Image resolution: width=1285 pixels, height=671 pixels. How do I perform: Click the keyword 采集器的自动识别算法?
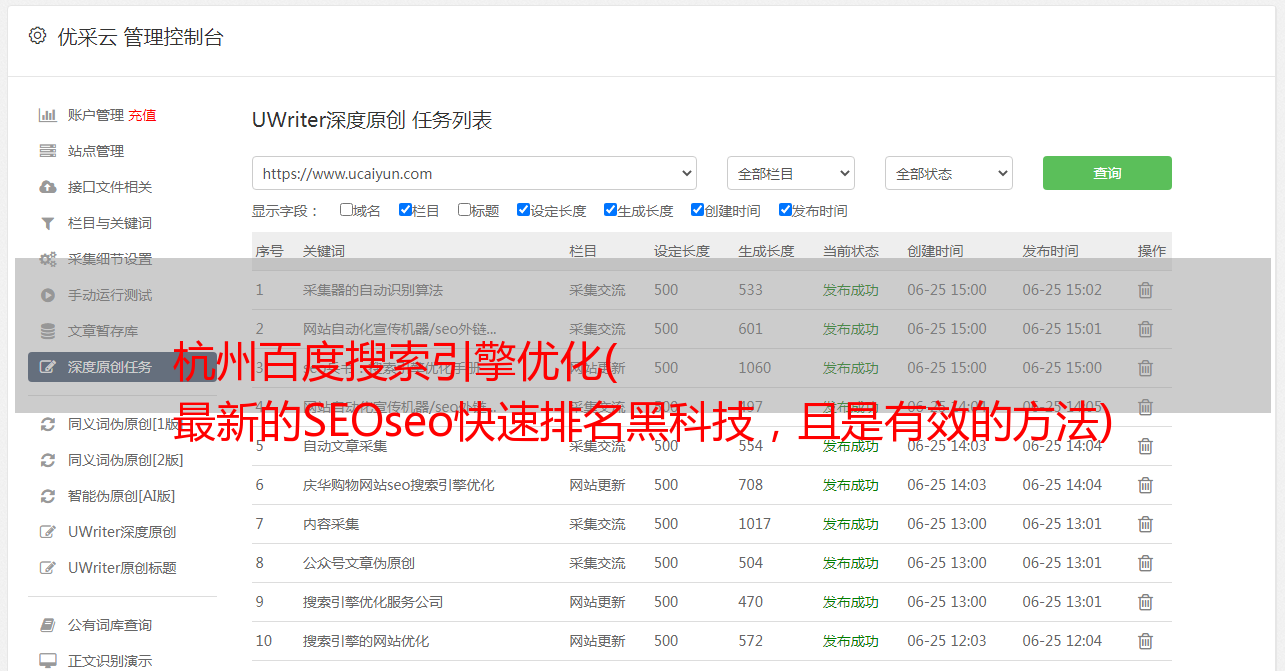point(373,290)
